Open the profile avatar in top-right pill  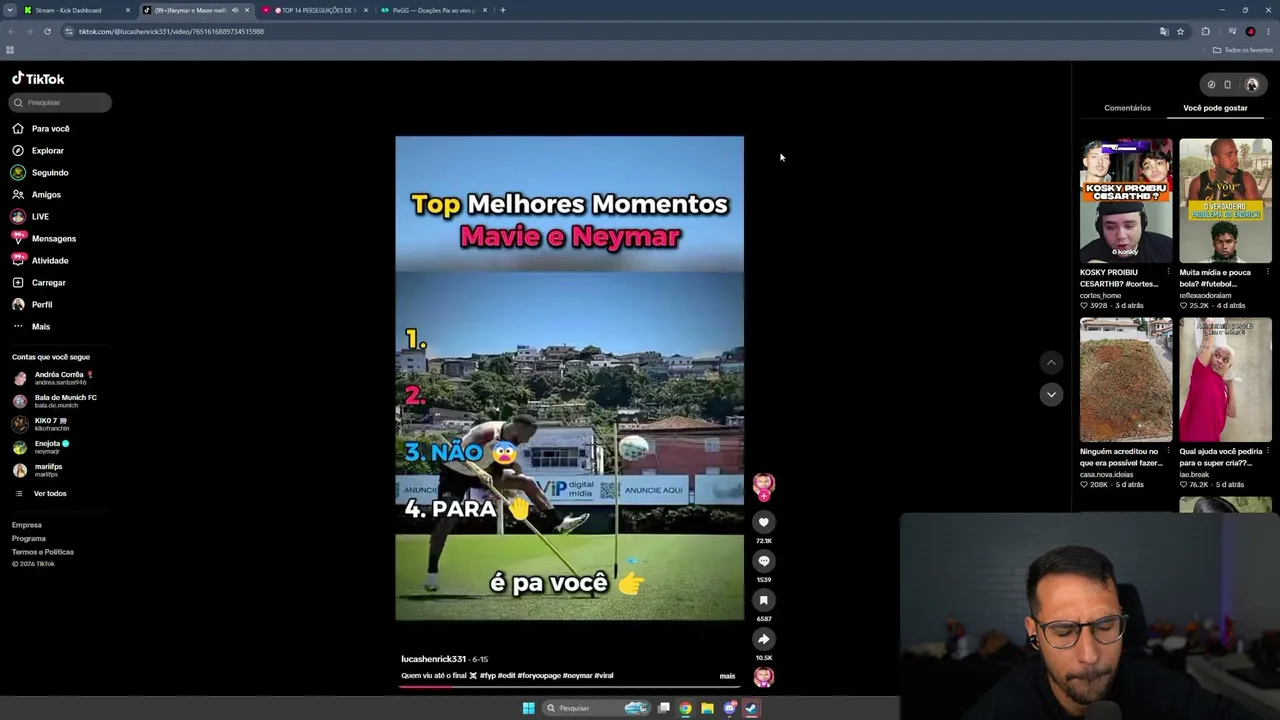[1252, 85]
